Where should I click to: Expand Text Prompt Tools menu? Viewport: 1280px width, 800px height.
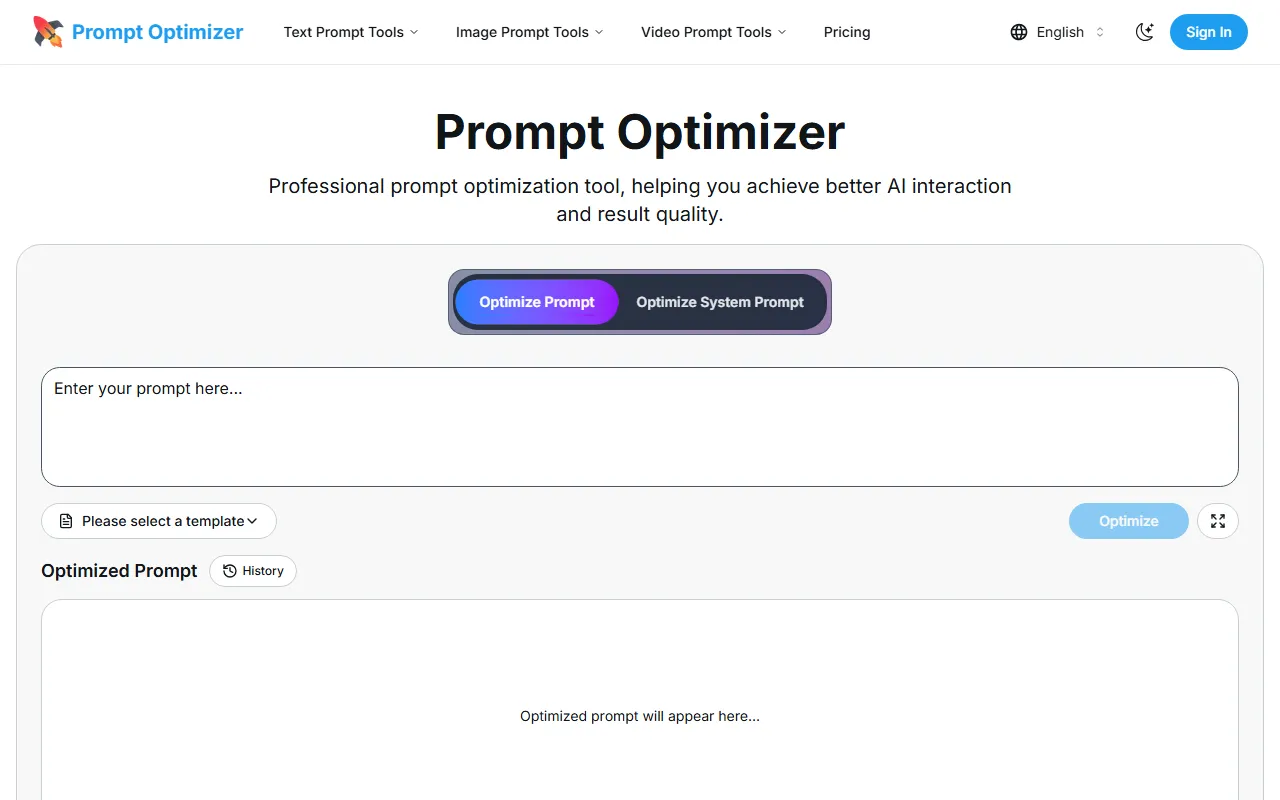point(351,32)
